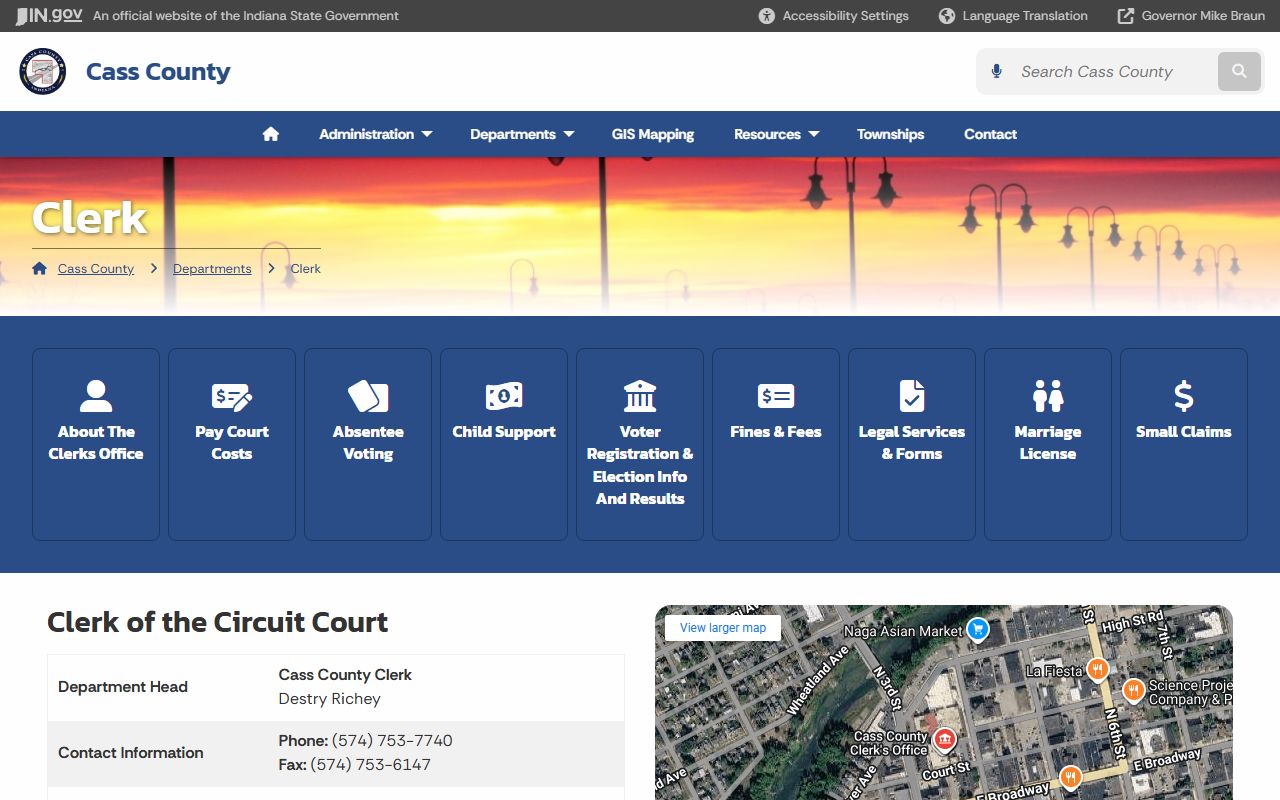Click Clerk of the Circuit Court heading

pos(218,622)
